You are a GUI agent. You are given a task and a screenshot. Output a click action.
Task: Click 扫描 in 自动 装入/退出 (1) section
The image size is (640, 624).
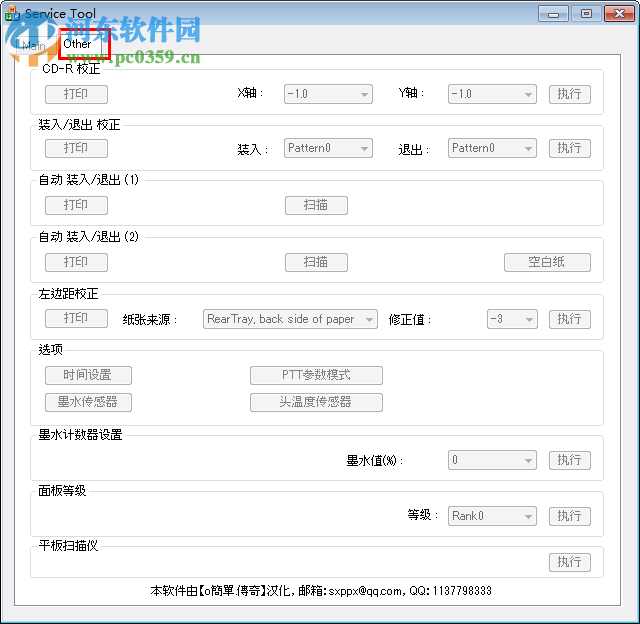pyautogui.click(x=316, y=205)
